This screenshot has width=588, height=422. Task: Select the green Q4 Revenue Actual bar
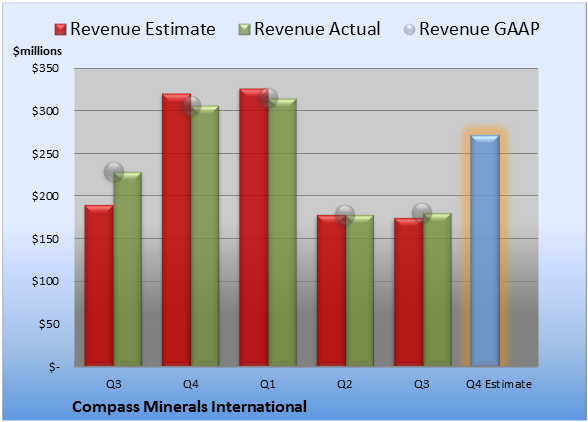click(205, 236)
